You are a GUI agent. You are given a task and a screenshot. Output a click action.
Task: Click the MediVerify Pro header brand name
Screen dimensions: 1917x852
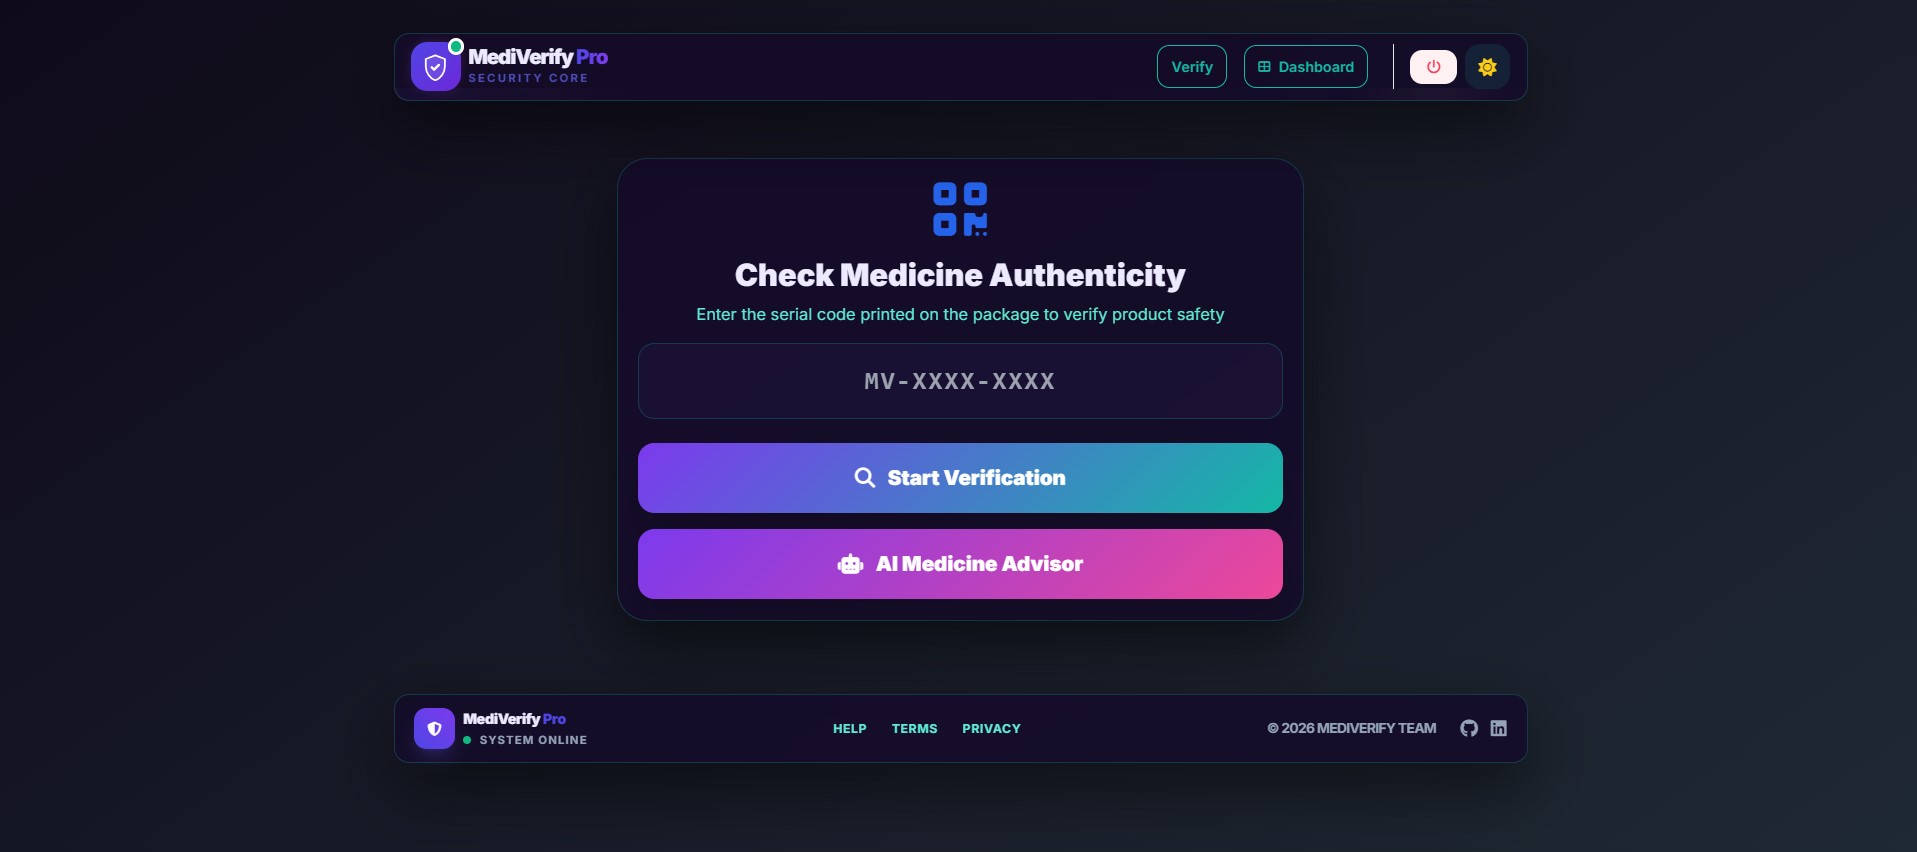click(x=538, y=57)
